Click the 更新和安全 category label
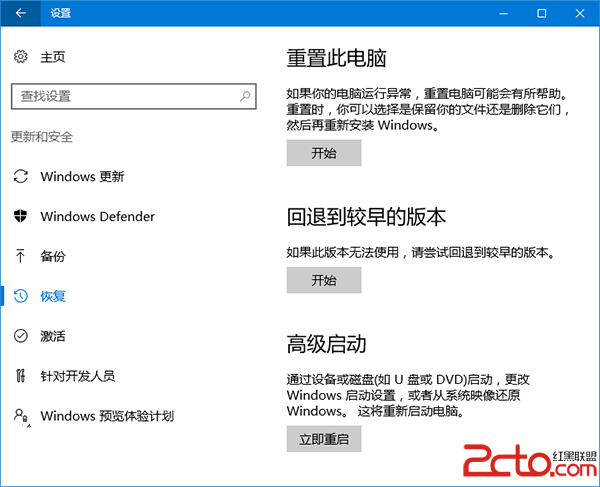The image size is (600, 487). [42, 137]
